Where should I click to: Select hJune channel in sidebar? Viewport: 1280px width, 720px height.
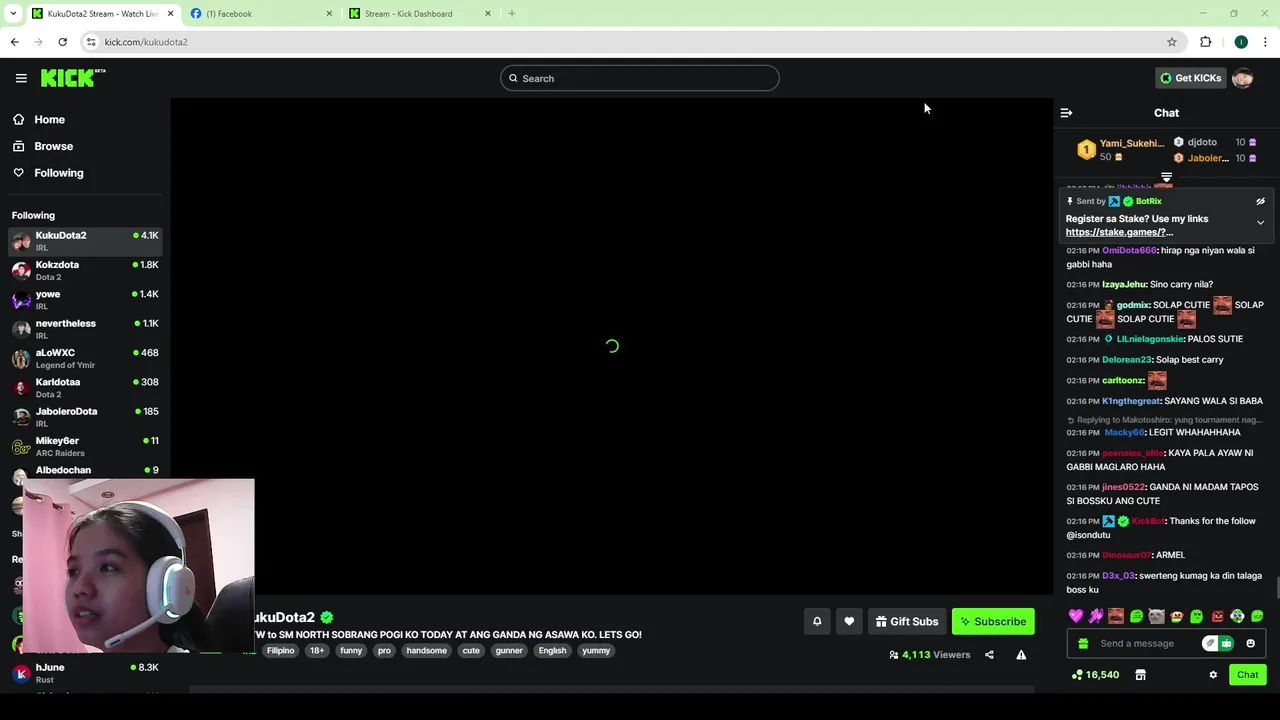click(x=85, y=673)
